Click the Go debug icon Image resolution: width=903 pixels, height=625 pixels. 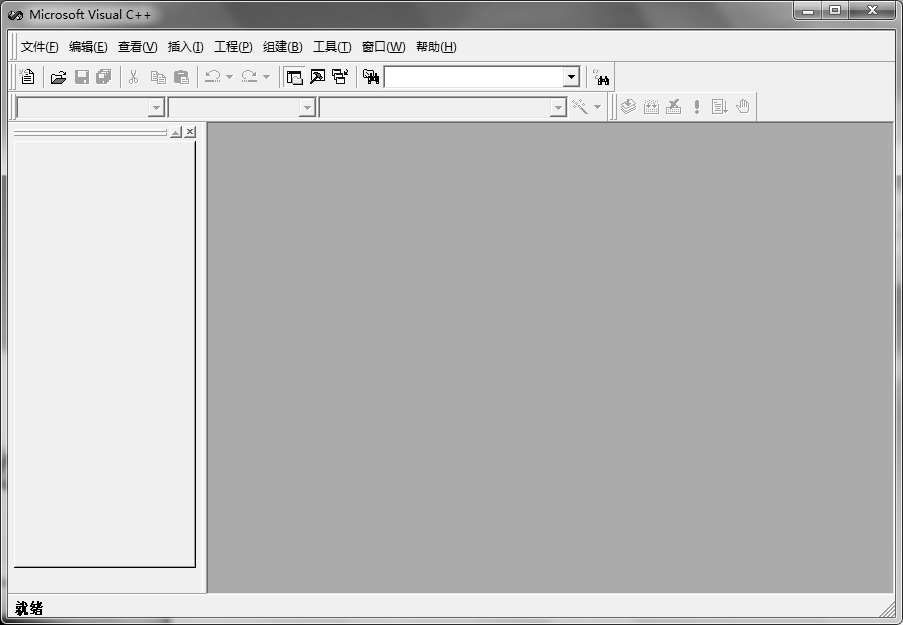click(x=719, y=107)
